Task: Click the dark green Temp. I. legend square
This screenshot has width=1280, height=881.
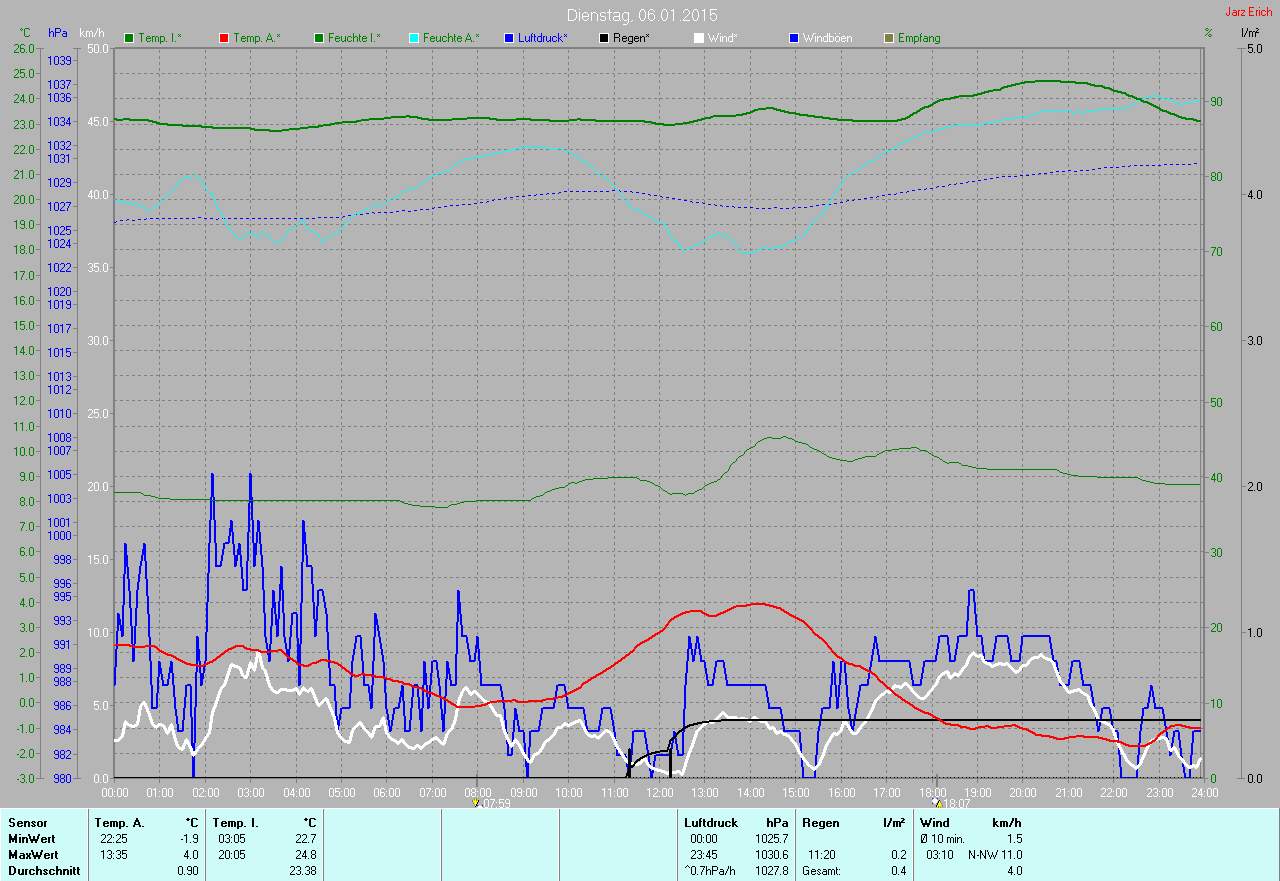Action: coord(129,38)
